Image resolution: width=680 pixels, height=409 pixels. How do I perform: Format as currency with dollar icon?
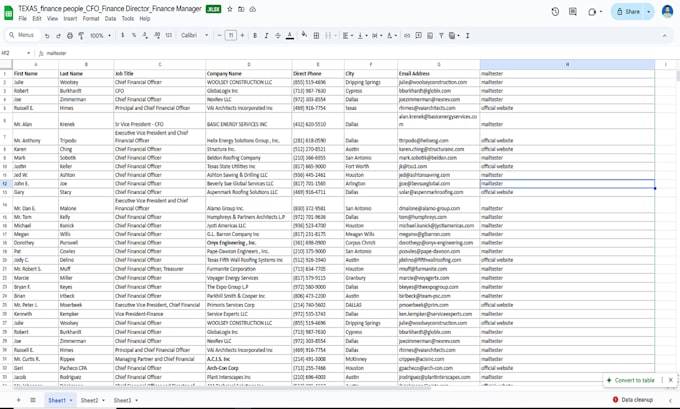tap(123, 35)
